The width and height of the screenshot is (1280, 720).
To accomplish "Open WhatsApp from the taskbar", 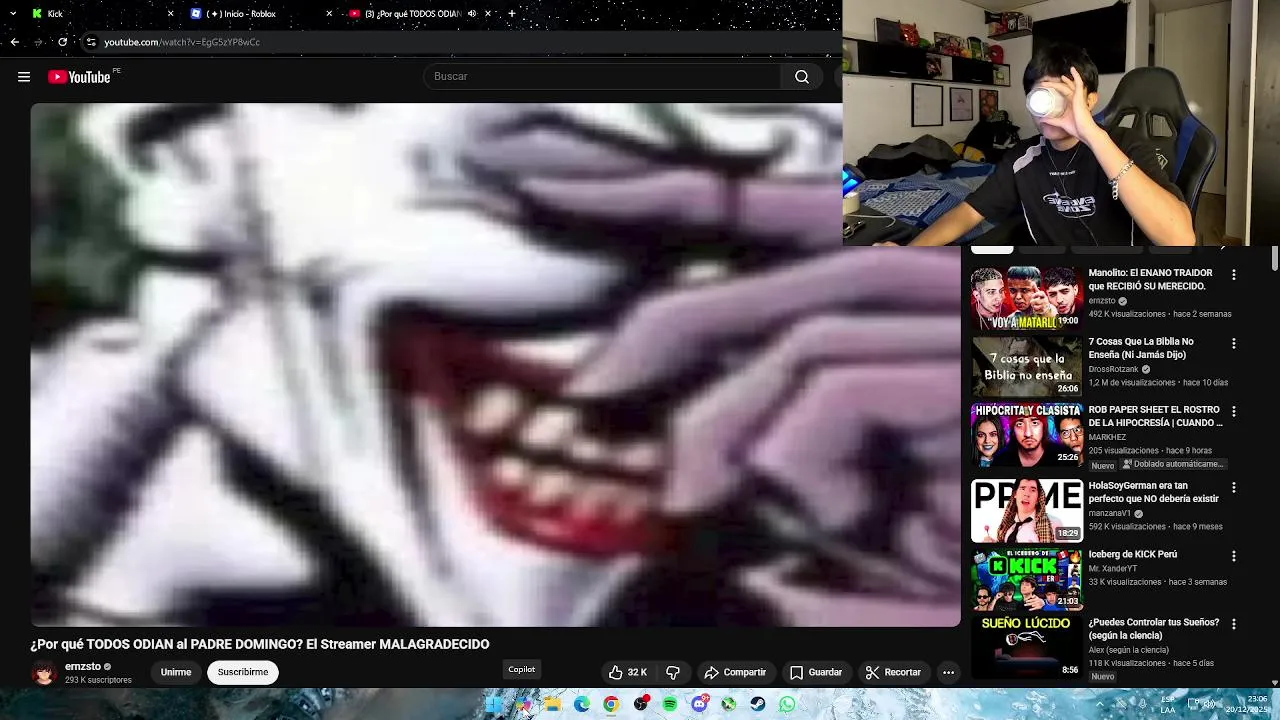I will pos(787,704).
